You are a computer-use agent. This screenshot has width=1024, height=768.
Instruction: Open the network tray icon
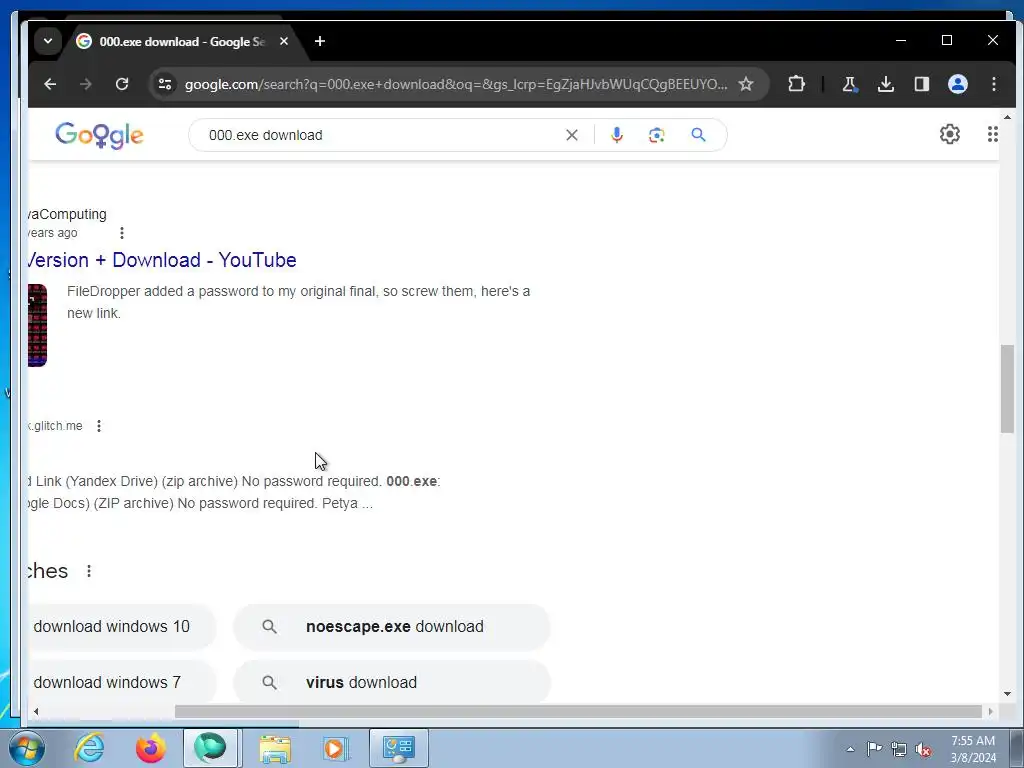(x=899, y=749)
